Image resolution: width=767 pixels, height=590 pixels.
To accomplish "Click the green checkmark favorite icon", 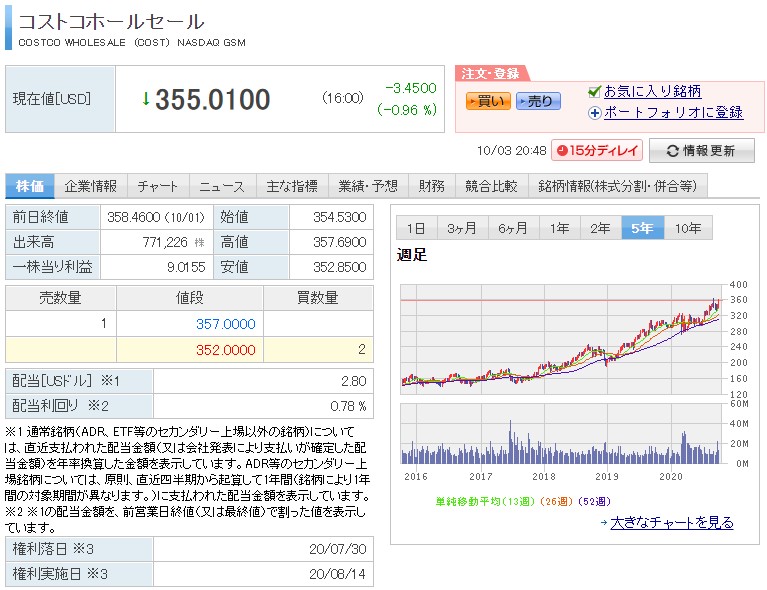I will [x=594, y=91].
